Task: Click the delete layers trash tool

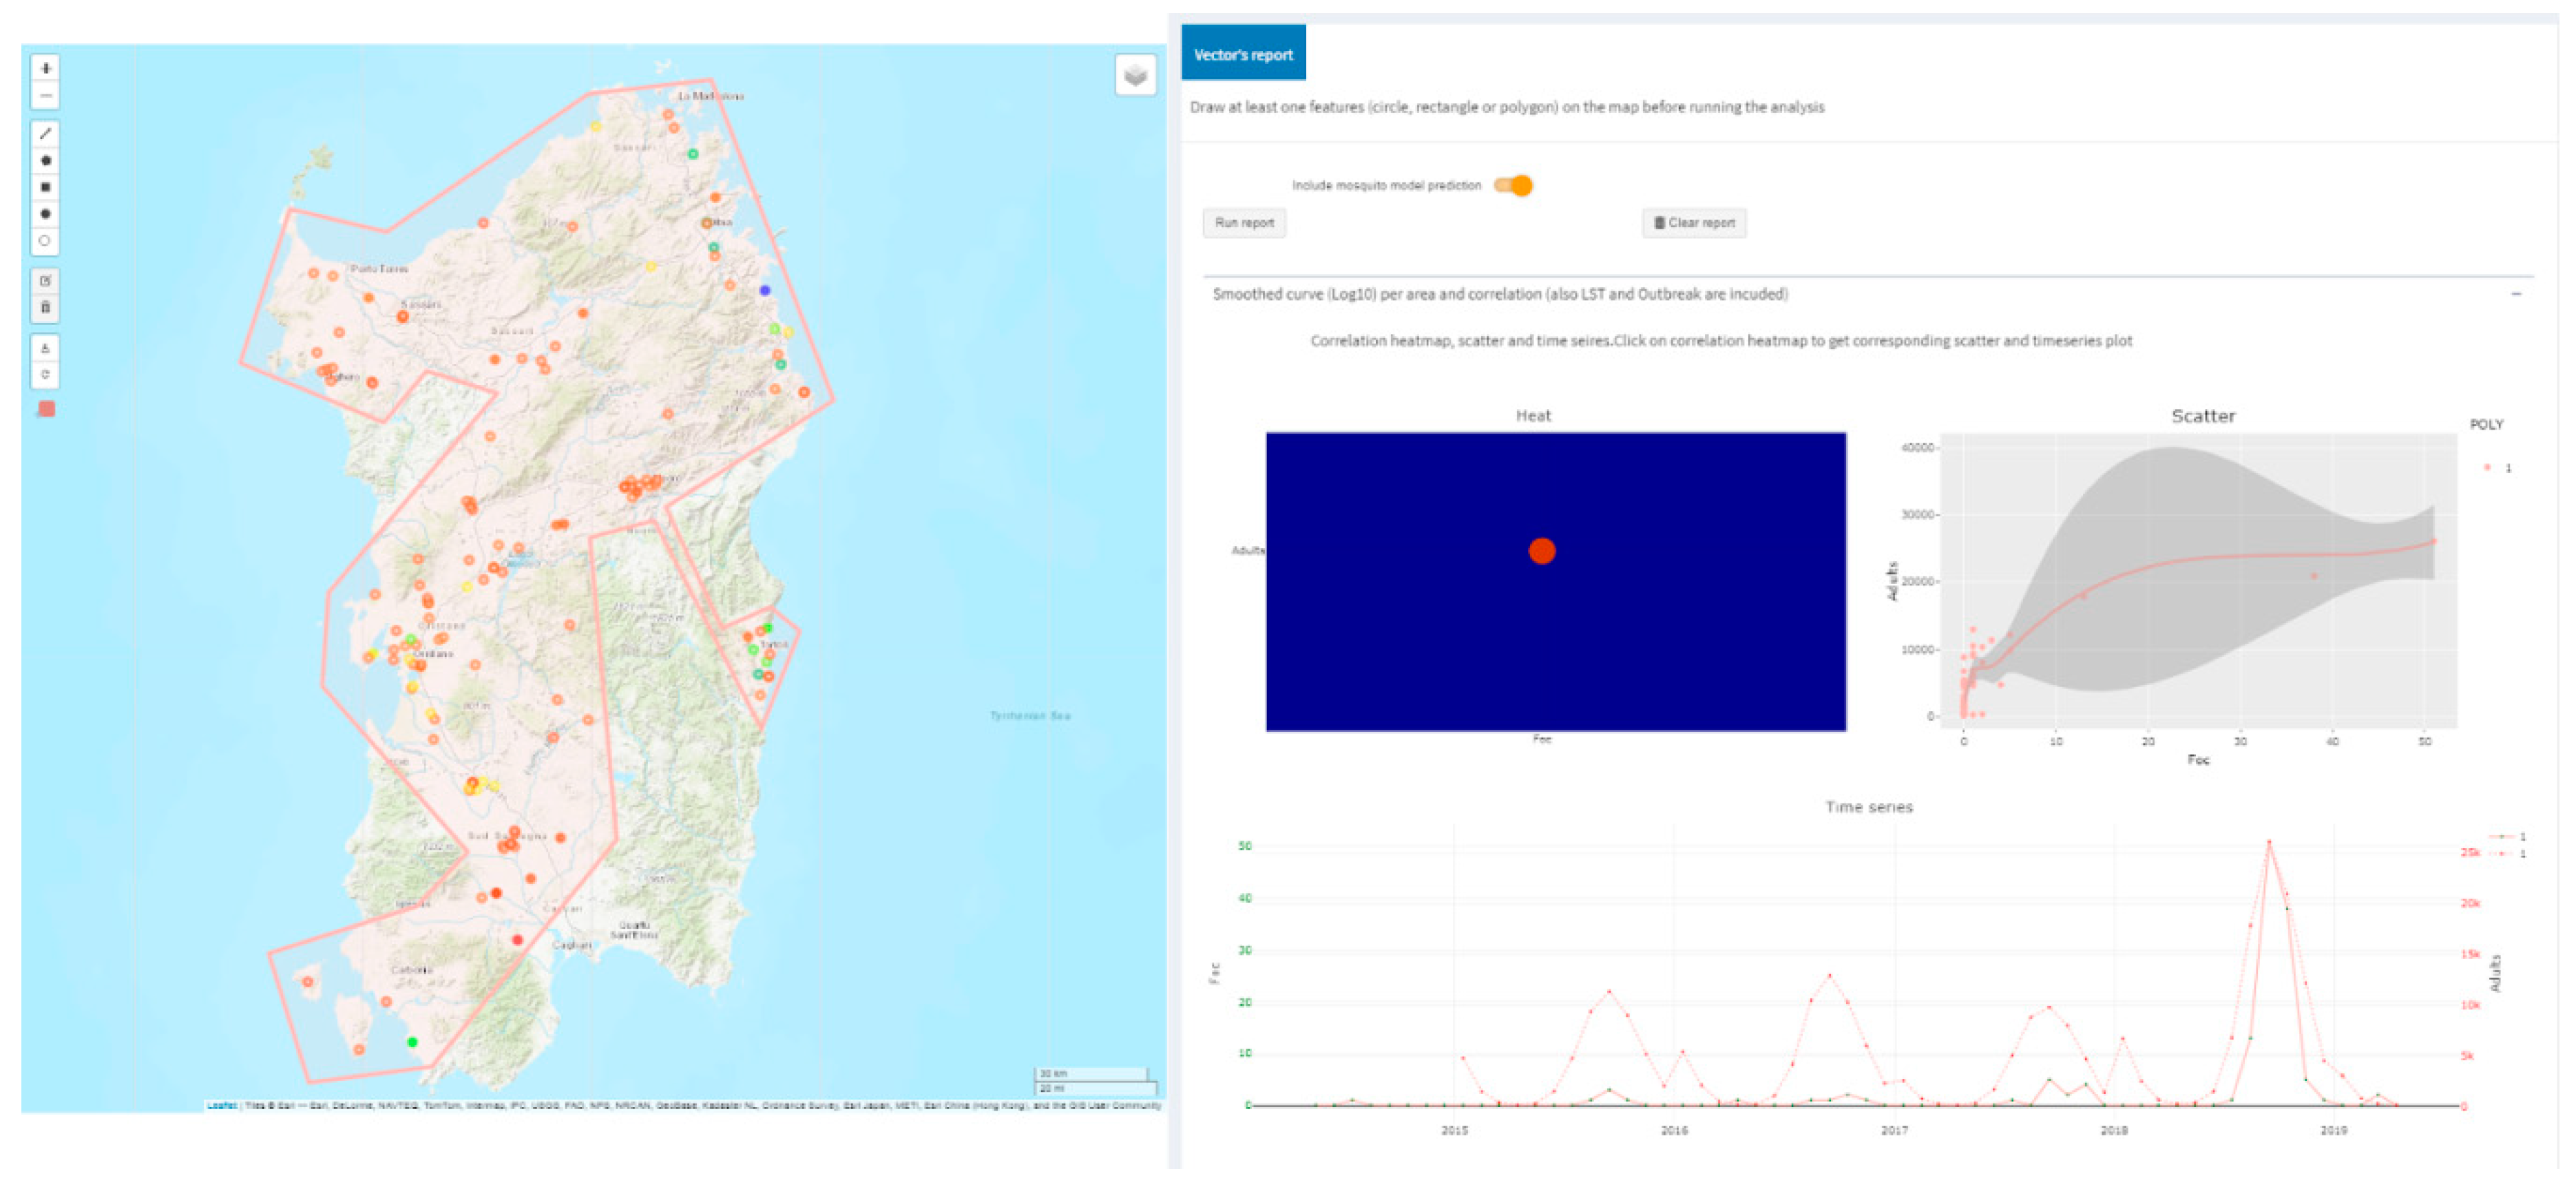Action: pos(45,308)
